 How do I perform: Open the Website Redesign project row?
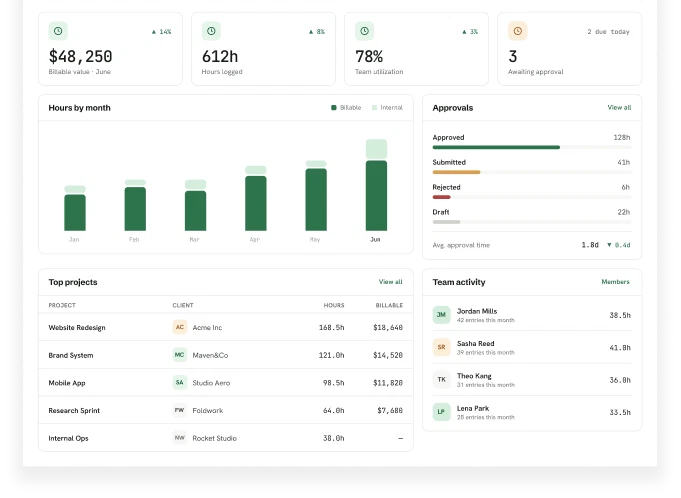pos(226,327)
